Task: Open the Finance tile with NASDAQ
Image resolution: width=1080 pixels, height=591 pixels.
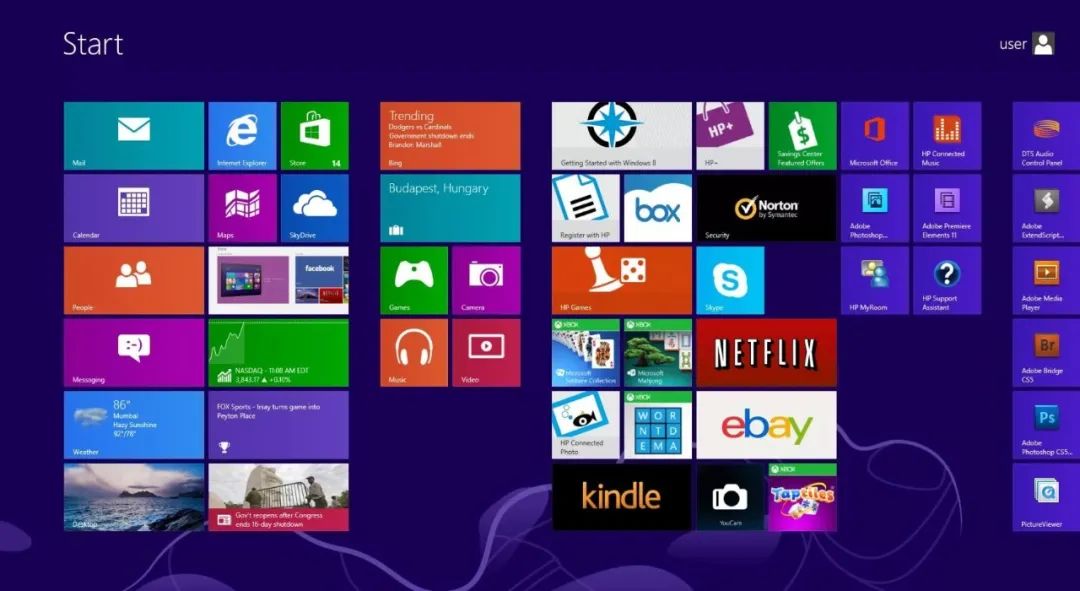Action: [x=278, y=353]
